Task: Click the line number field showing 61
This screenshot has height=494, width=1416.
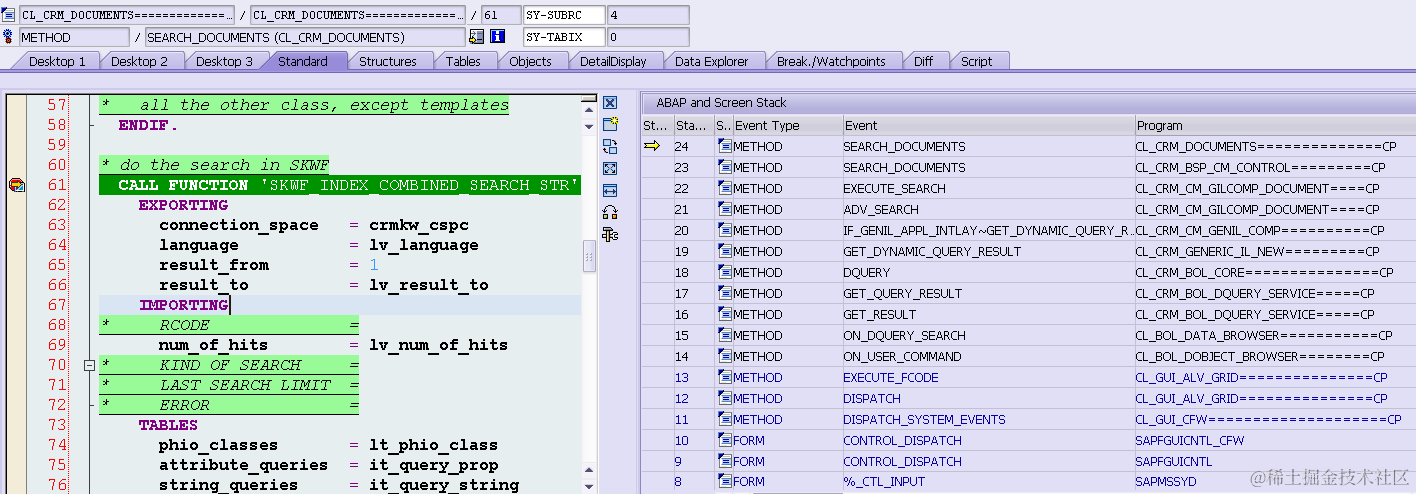Action: pos(500,15)
